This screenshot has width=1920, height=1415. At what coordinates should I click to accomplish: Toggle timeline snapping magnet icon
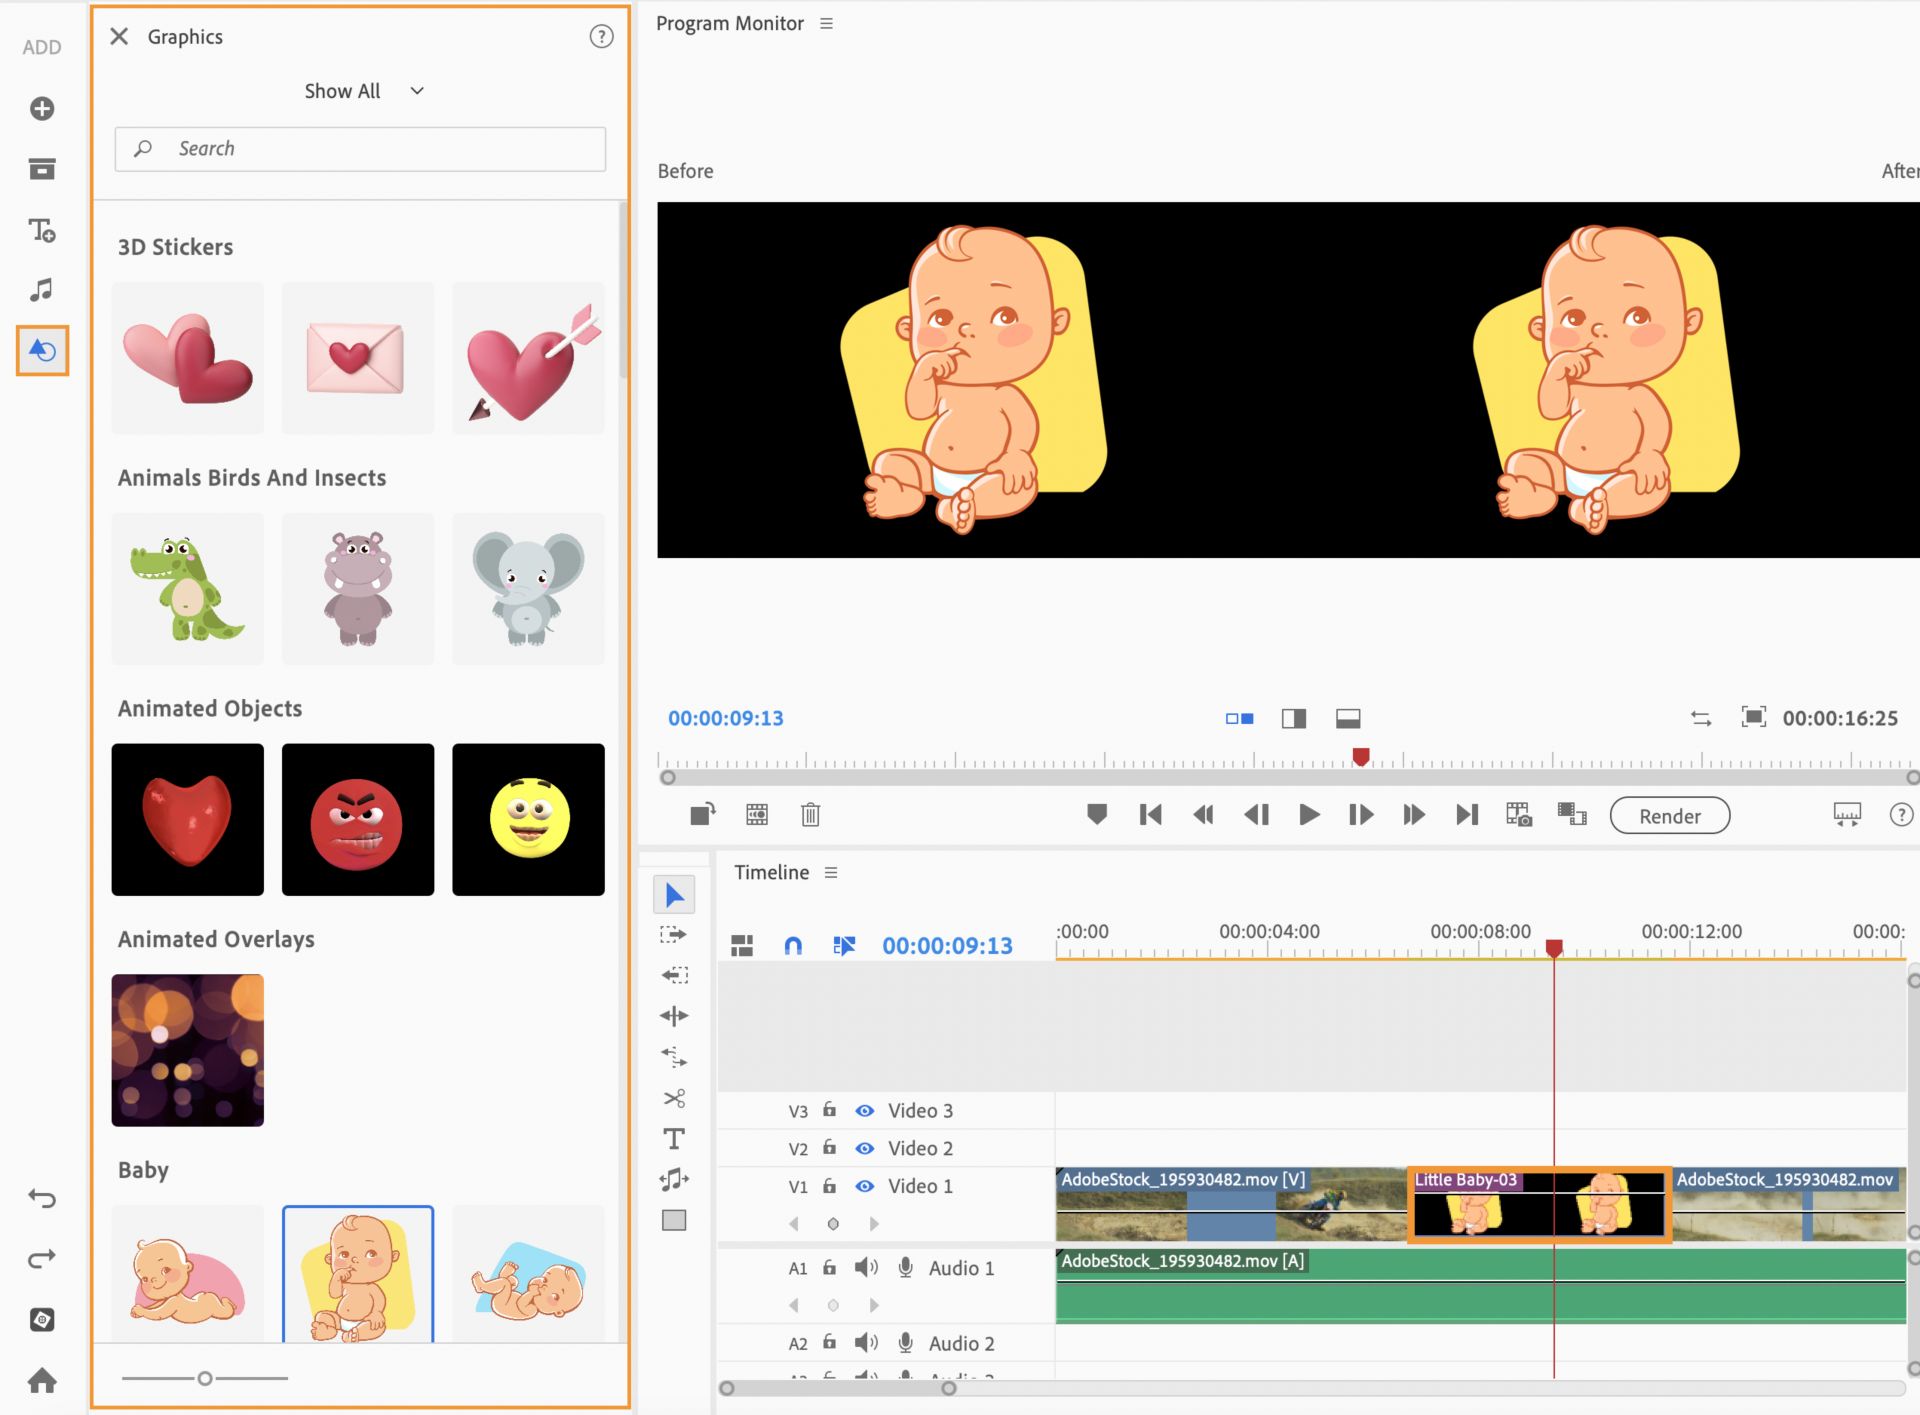(x=792, y=945)
